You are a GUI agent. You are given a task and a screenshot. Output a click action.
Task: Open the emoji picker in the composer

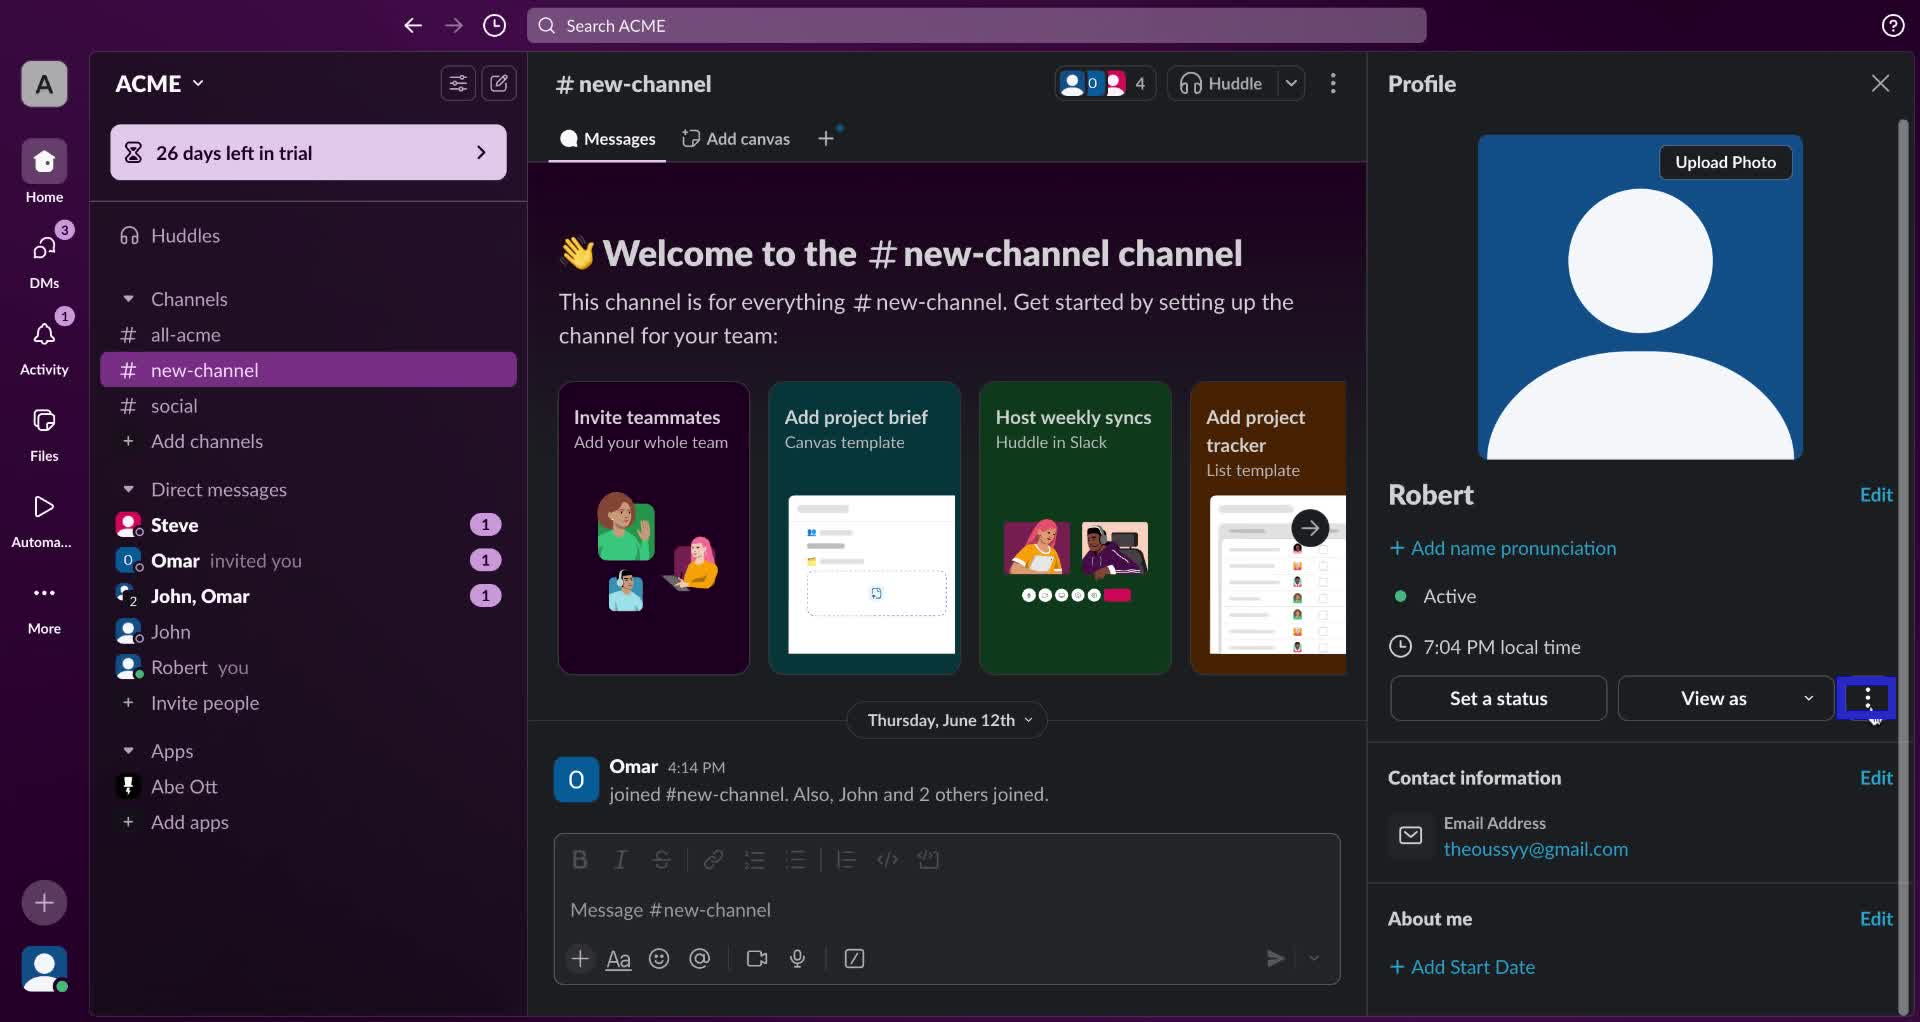659,958
